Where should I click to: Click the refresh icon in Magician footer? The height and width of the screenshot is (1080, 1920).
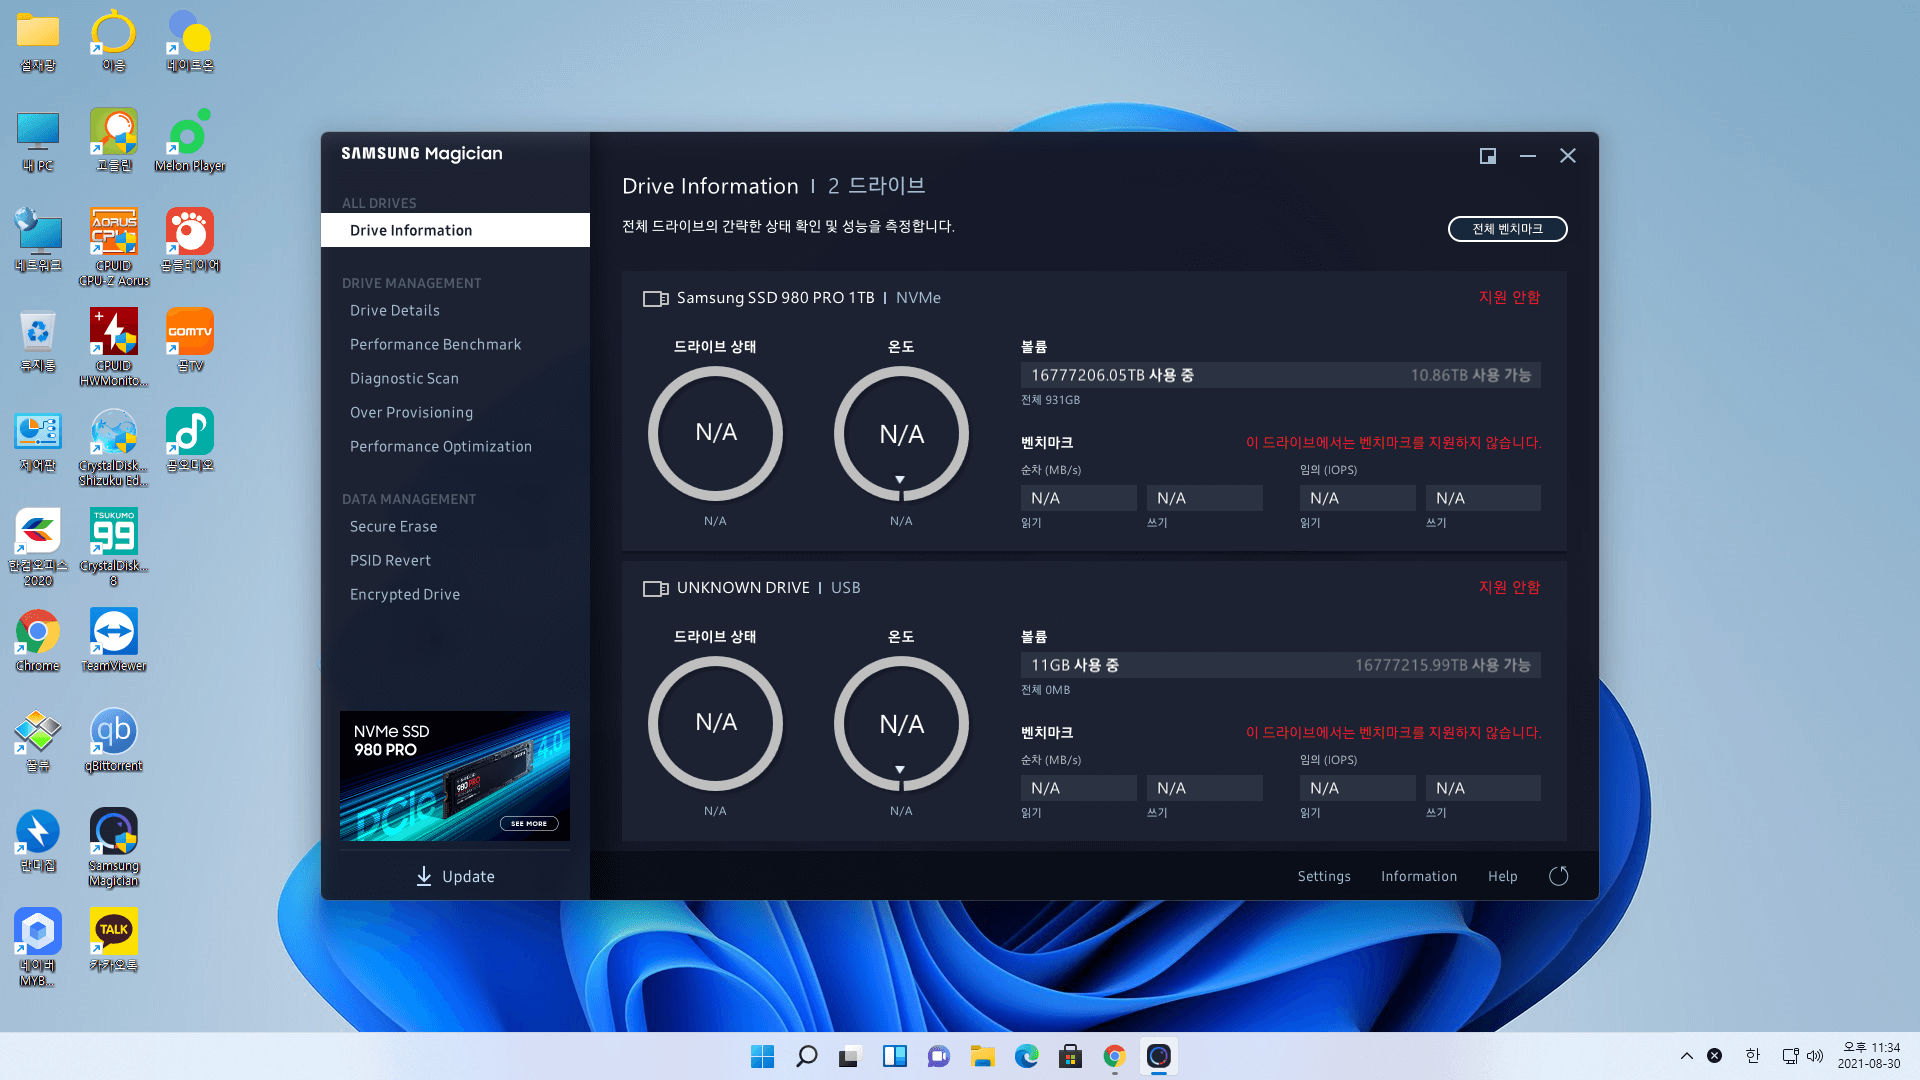[x=1558, y=876]
